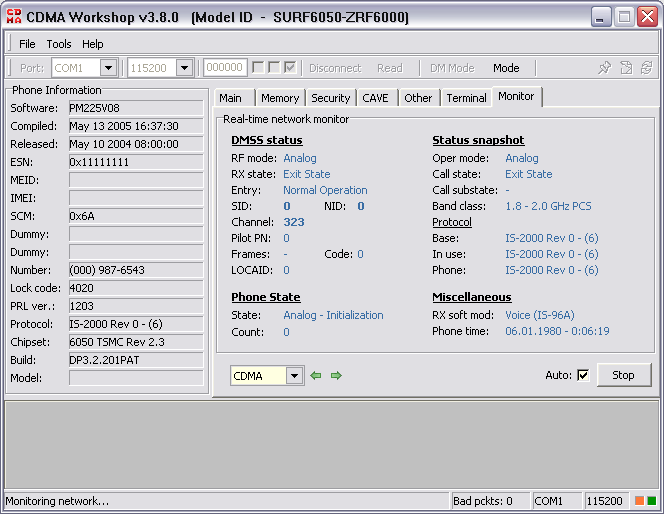Click the Read toolbar button

coord(390,68)
